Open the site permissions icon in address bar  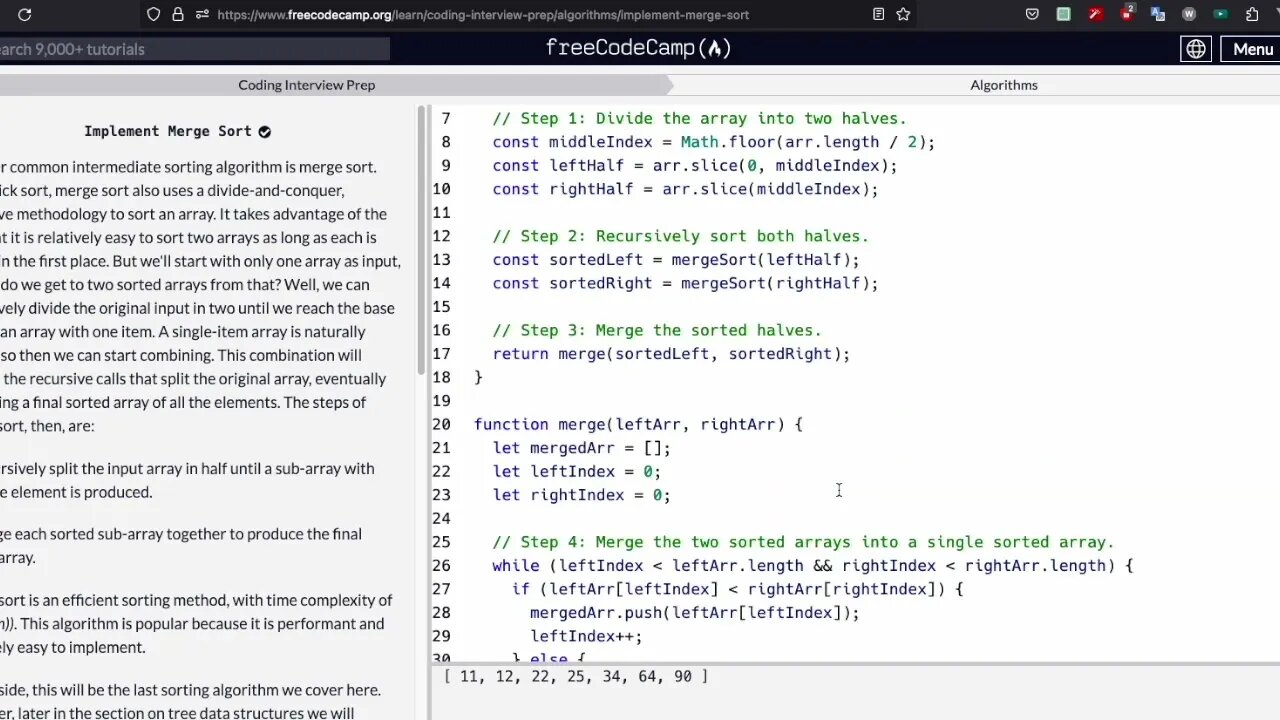pos(202,14)
